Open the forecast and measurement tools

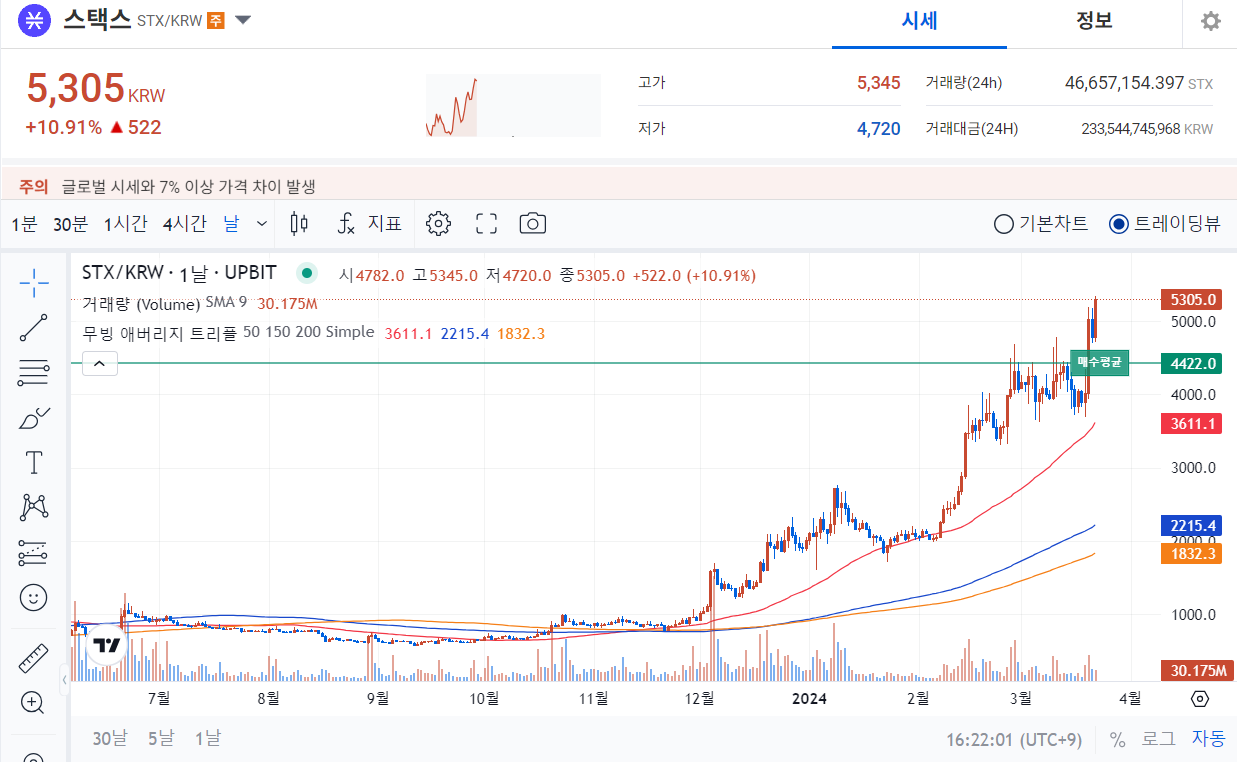tap(34, 552)
